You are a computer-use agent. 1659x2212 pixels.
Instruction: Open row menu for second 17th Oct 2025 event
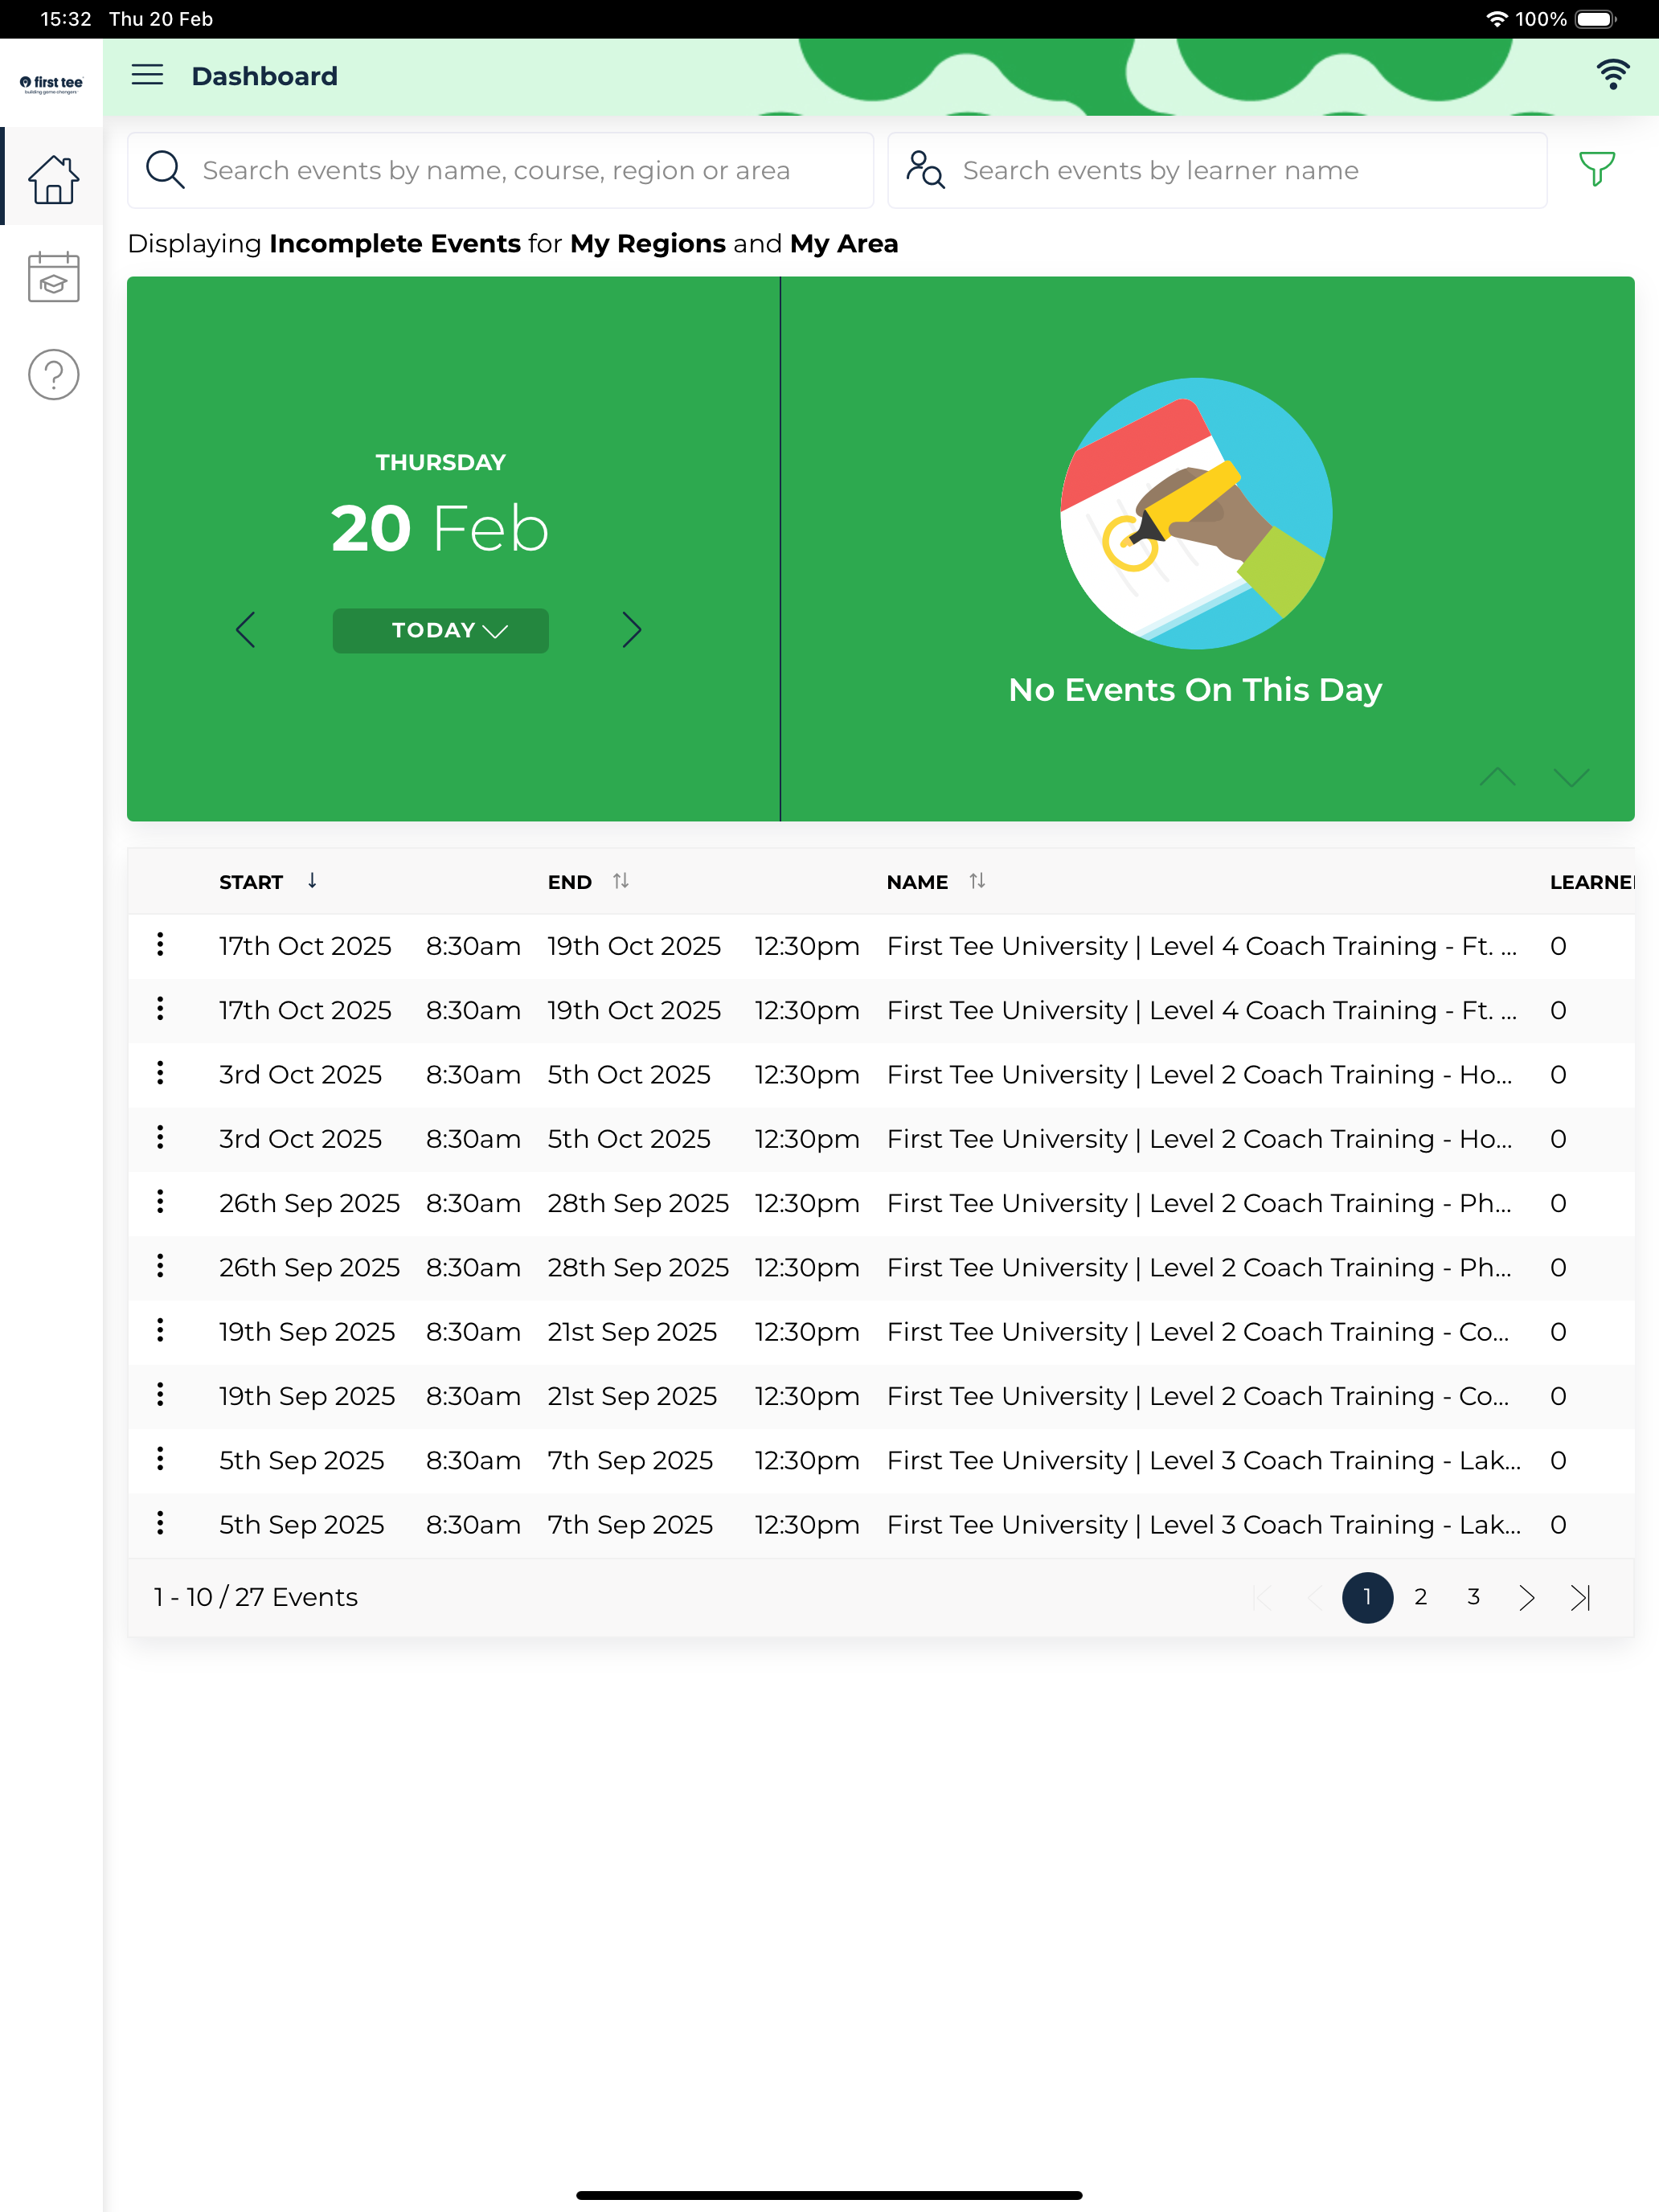coord(160,1009)
